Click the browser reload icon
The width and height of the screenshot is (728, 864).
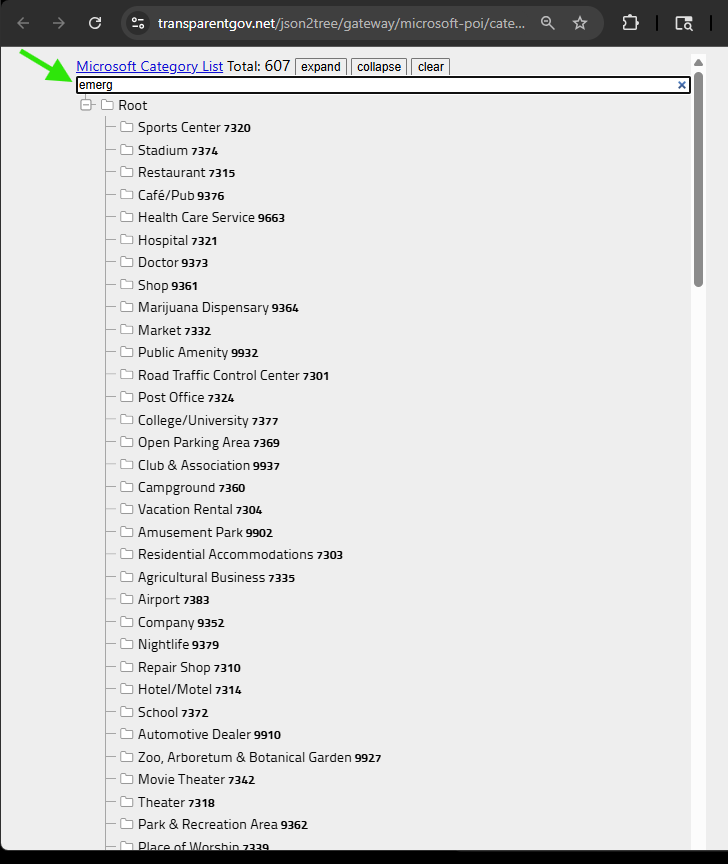click(x=95, y=23)
